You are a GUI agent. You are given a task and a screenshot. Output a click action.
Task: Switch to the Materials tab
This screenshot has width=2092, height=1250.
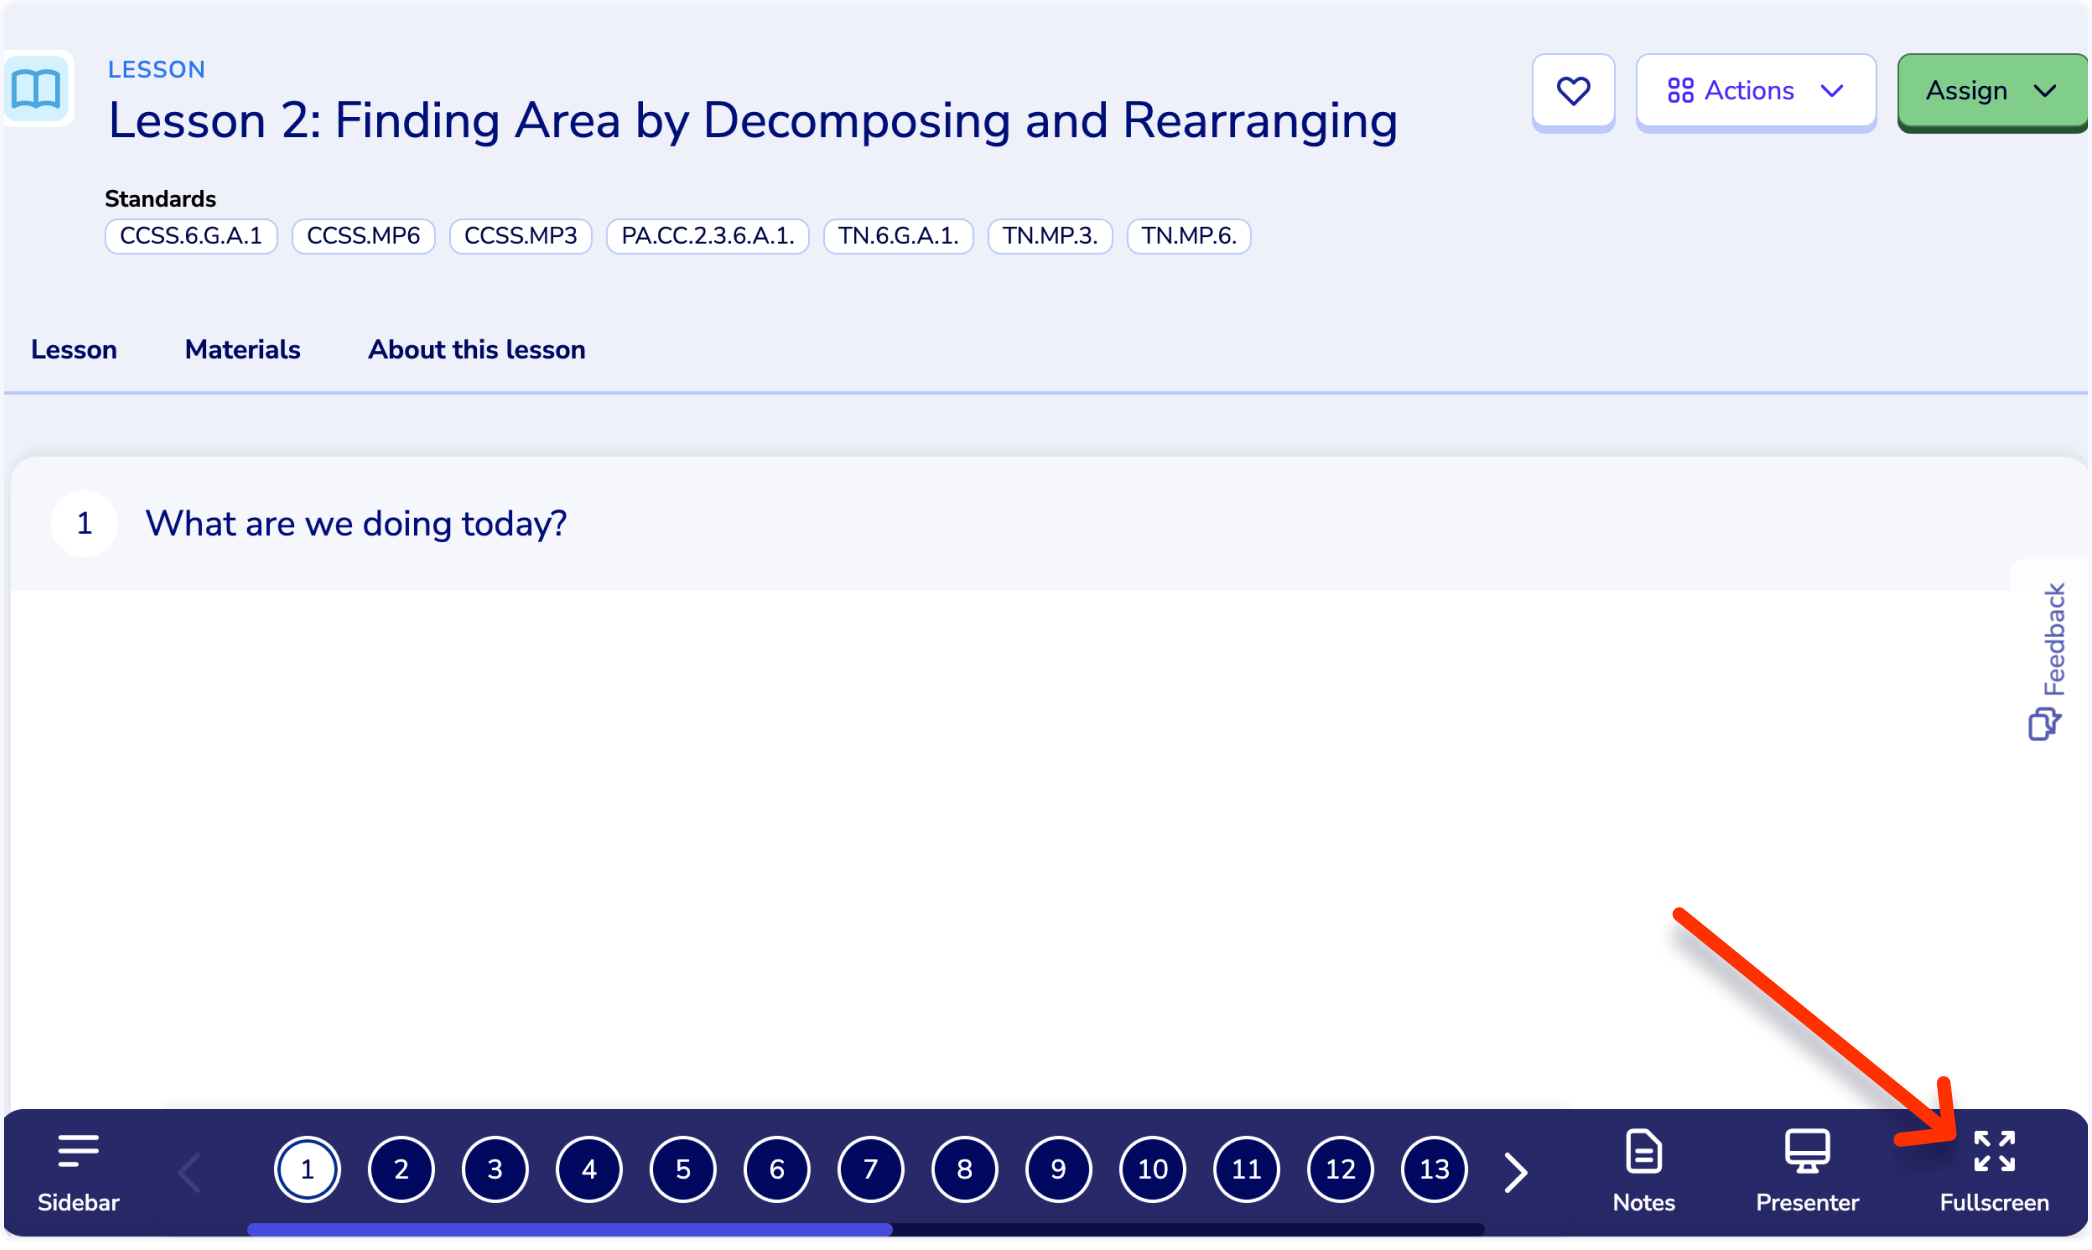click(x=242, y=349)
